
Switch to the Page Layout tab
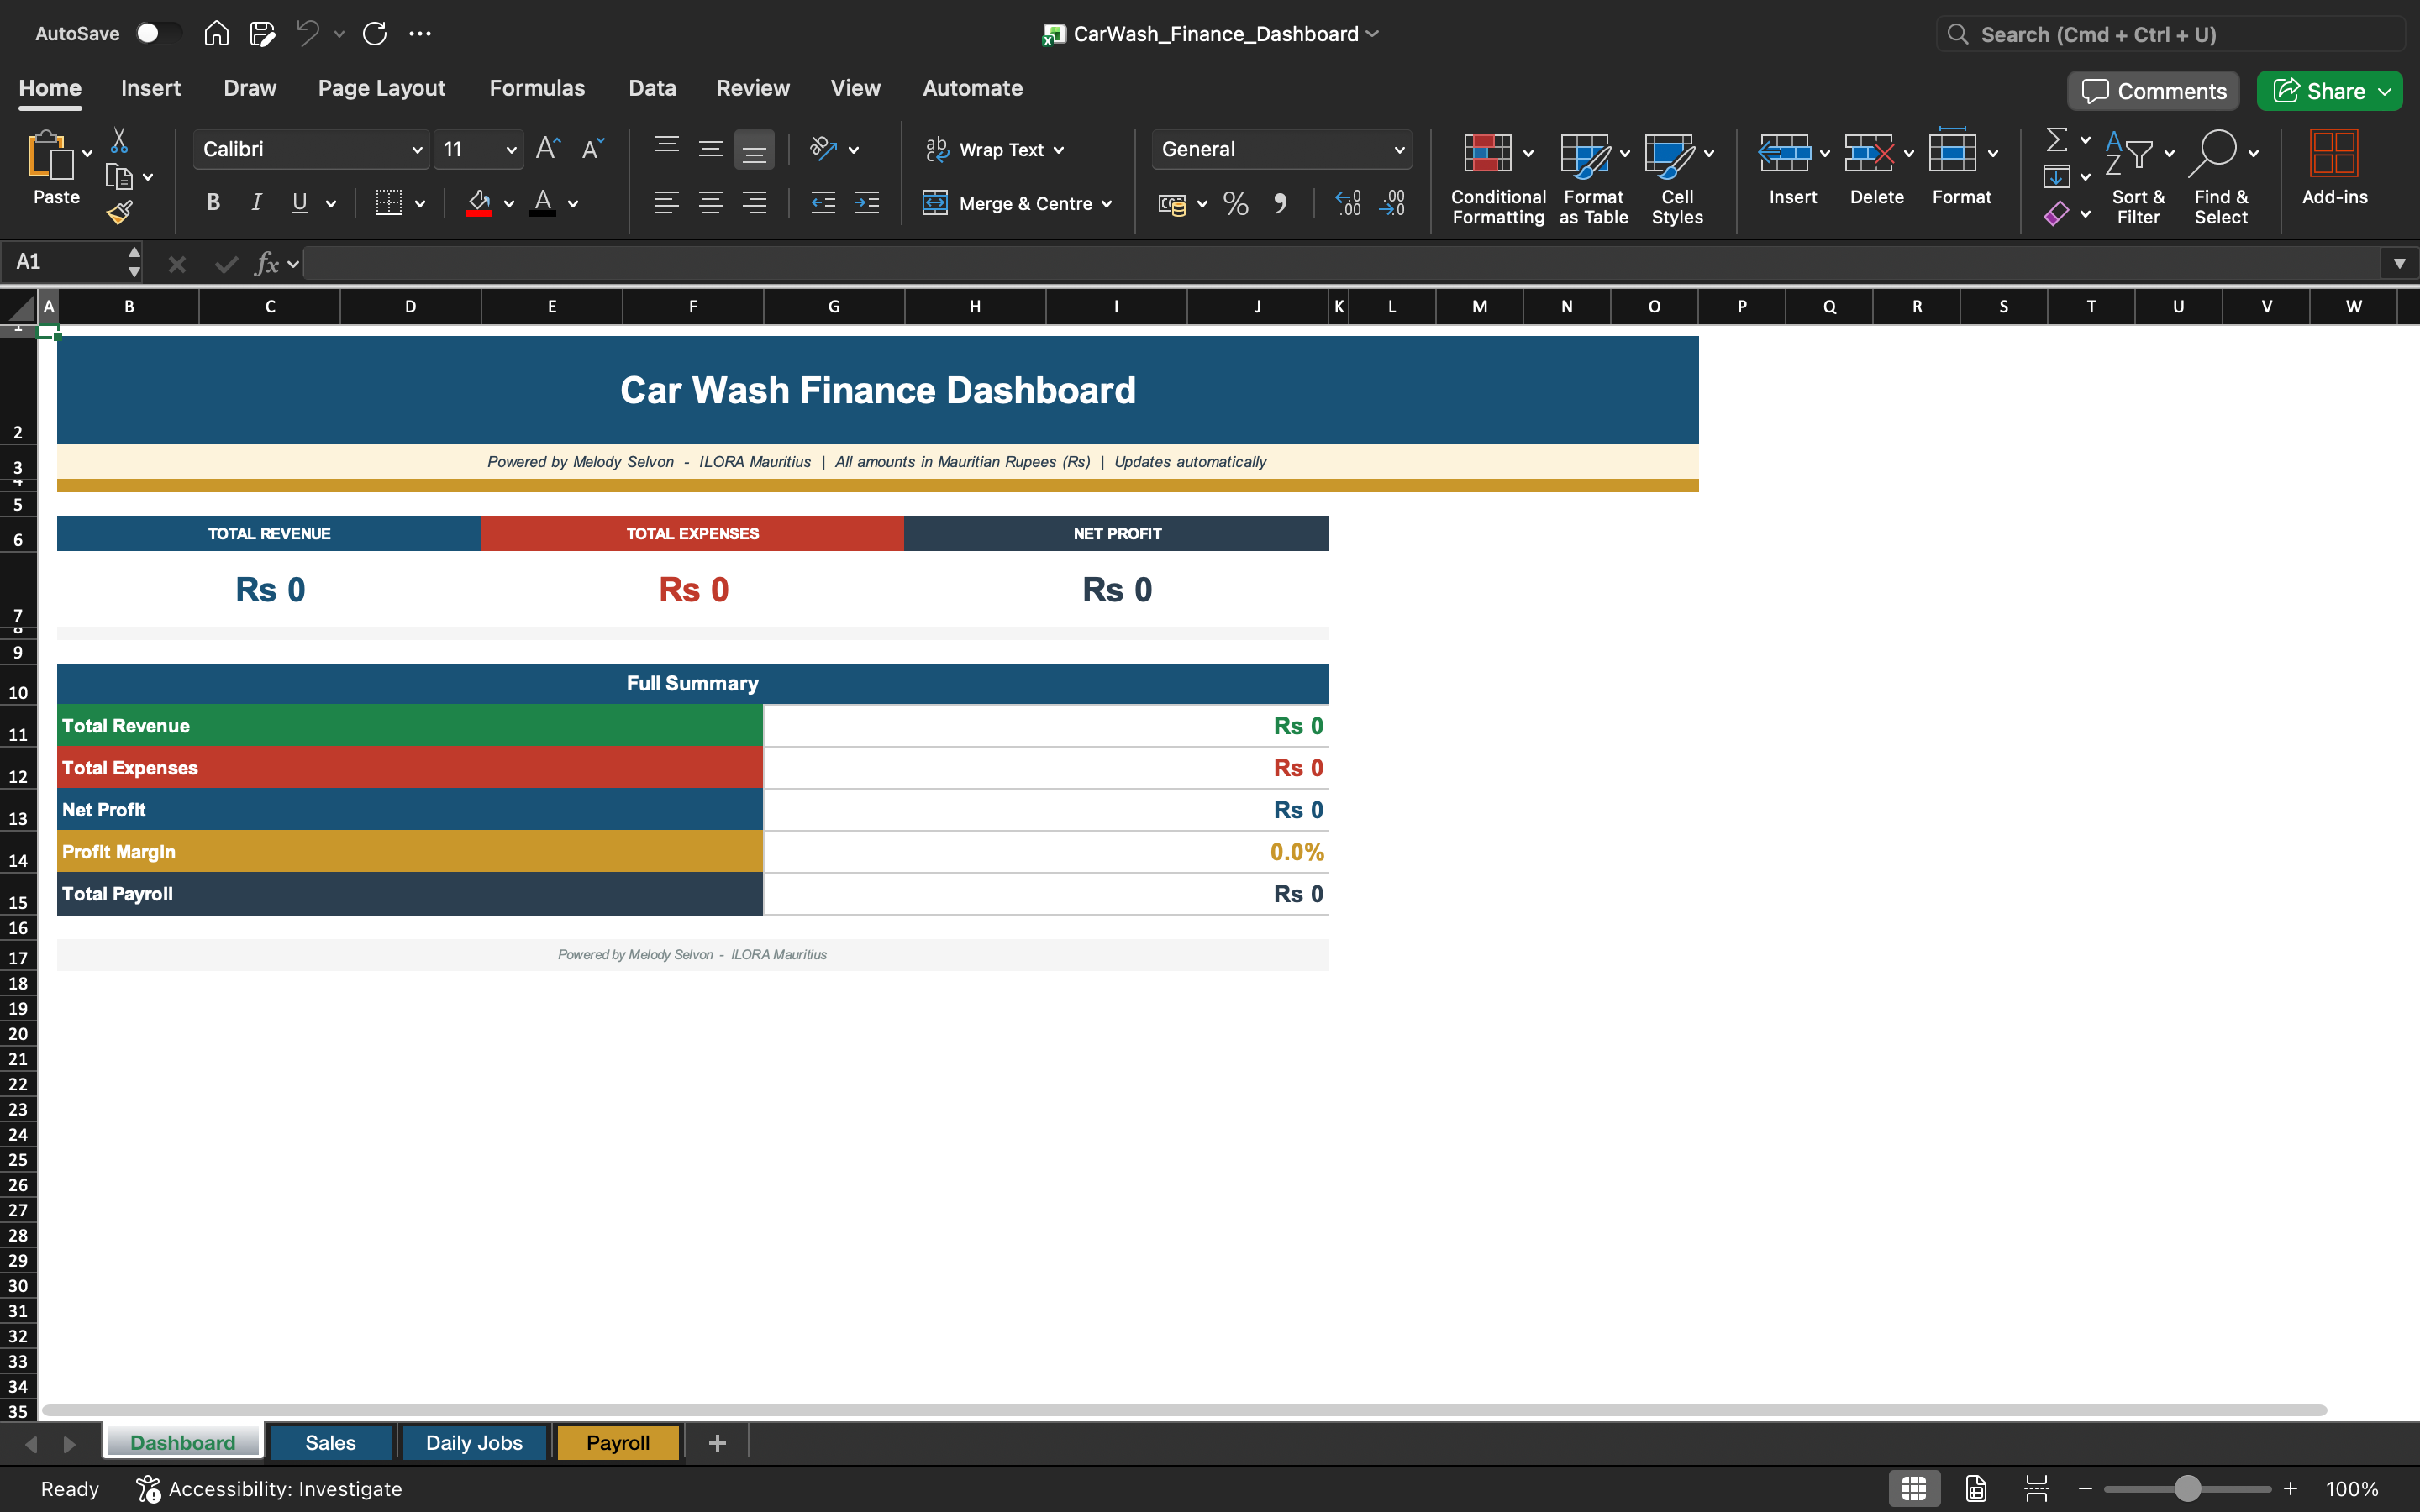pyautogui.click(x=381, y=88)
